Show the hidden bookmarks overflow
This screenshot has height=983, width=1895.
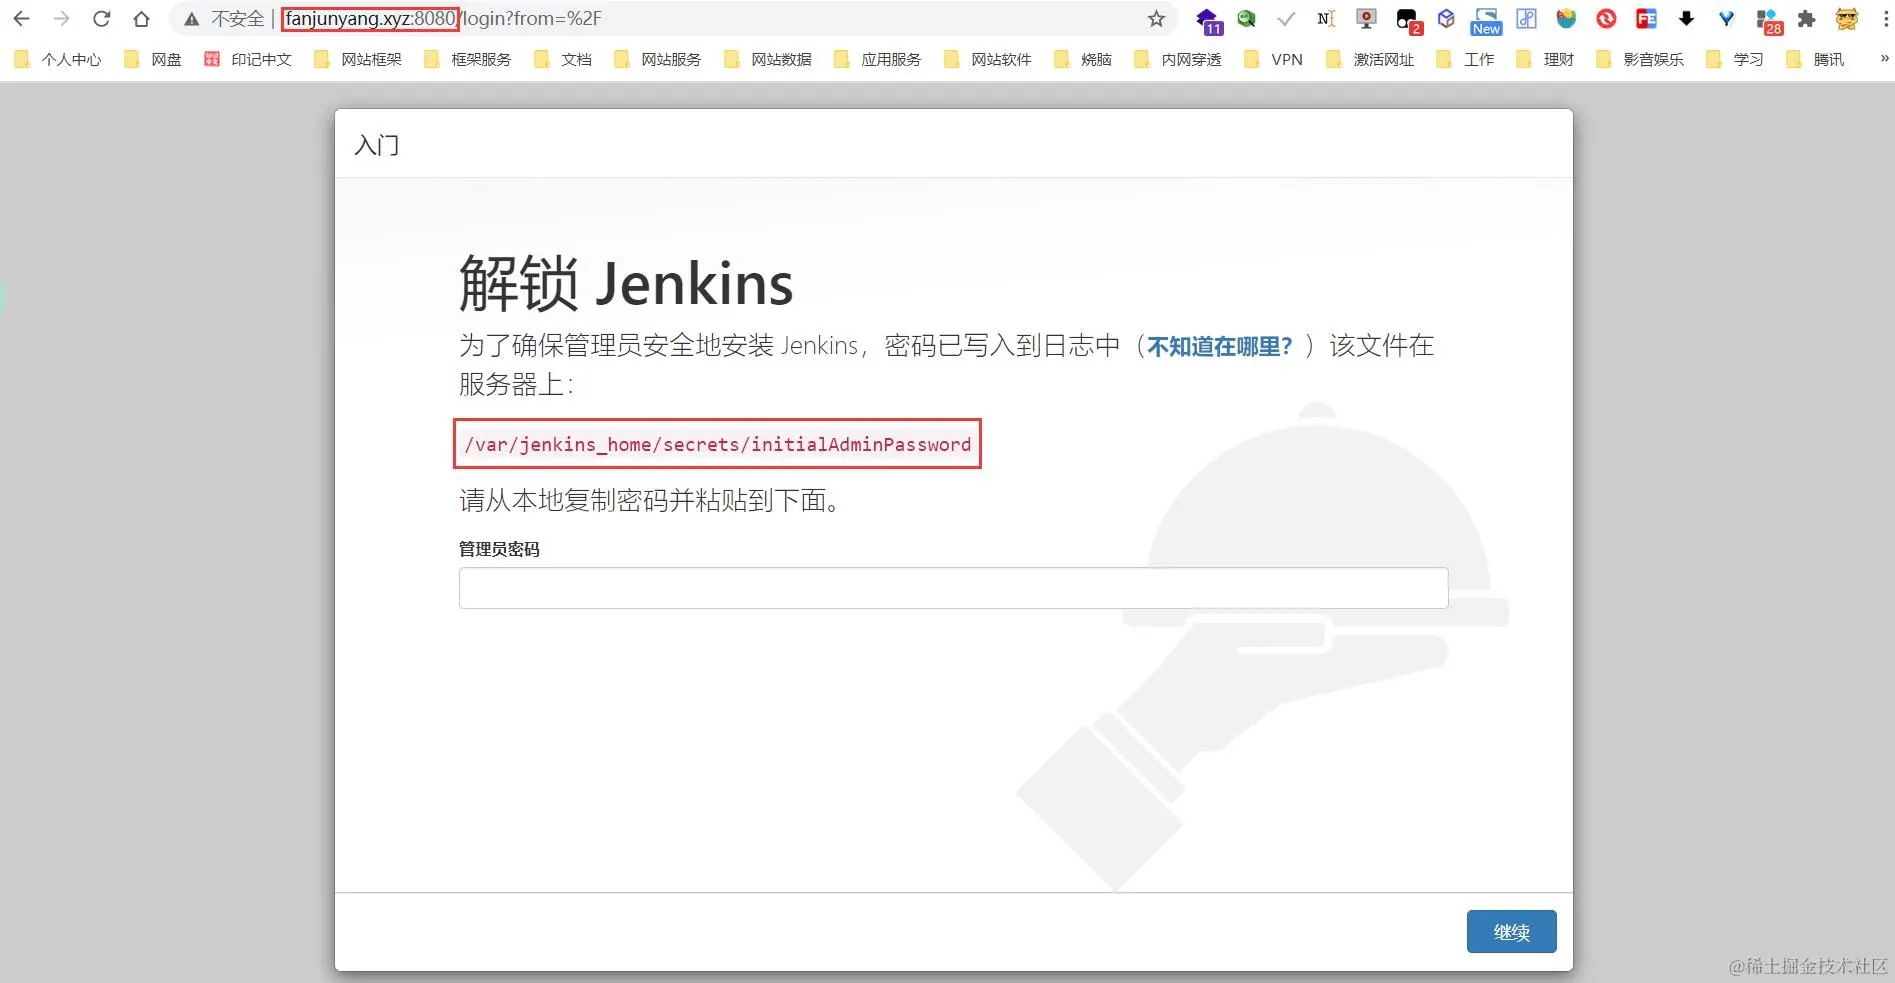1884,59
